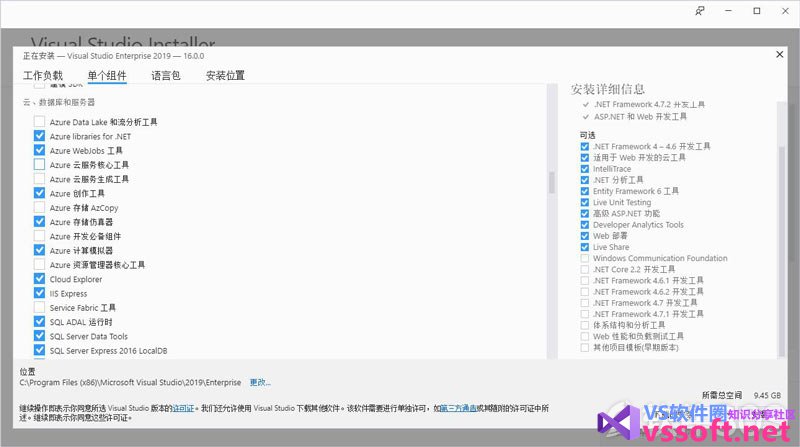This screenshot has height=447, width=800.
Task: Go to the 安装位置 tab
Action: tap(225, 76)
